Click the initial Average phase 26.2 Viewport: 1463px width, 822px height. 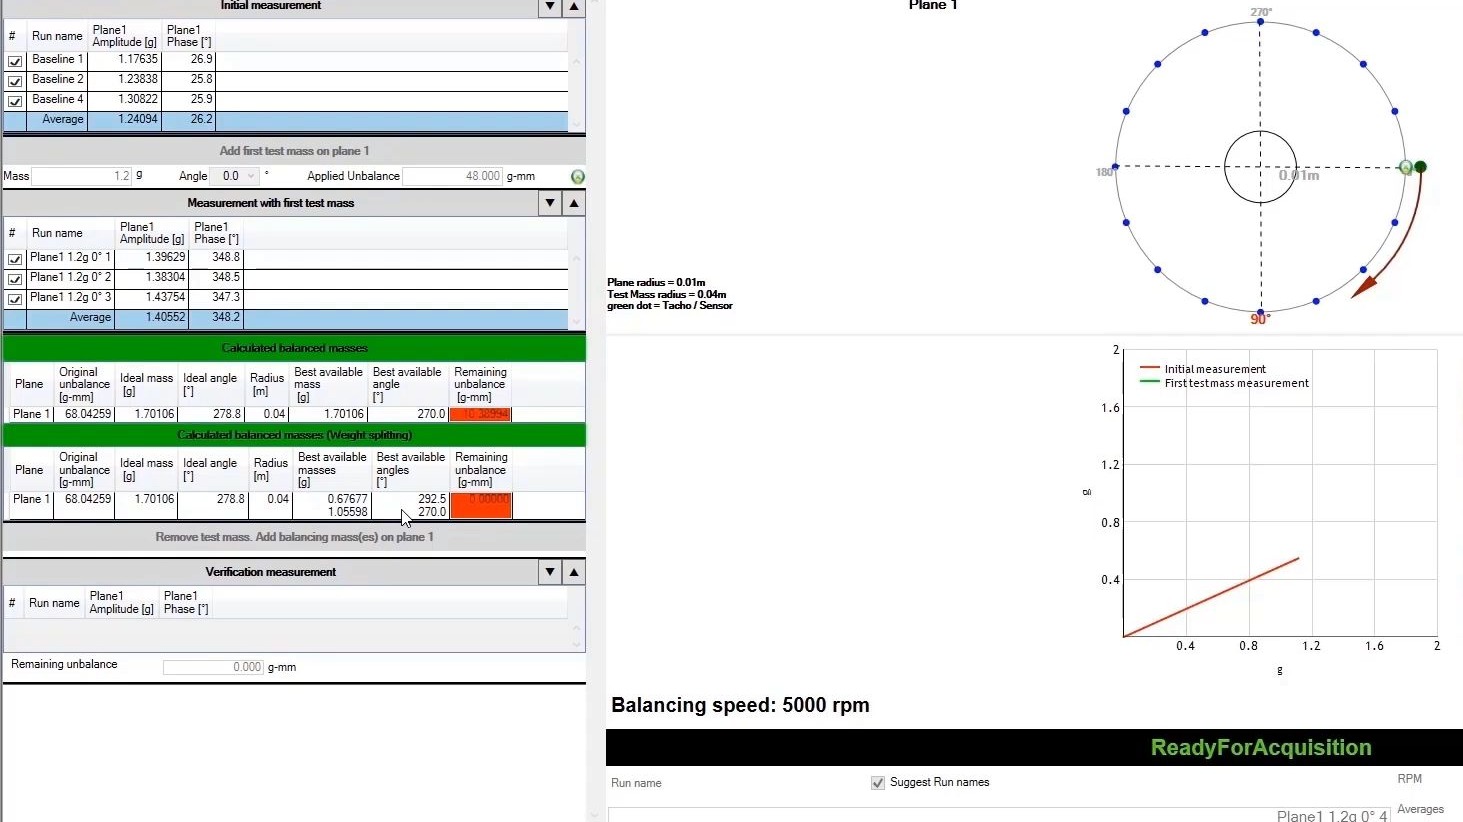coord(201,120)
